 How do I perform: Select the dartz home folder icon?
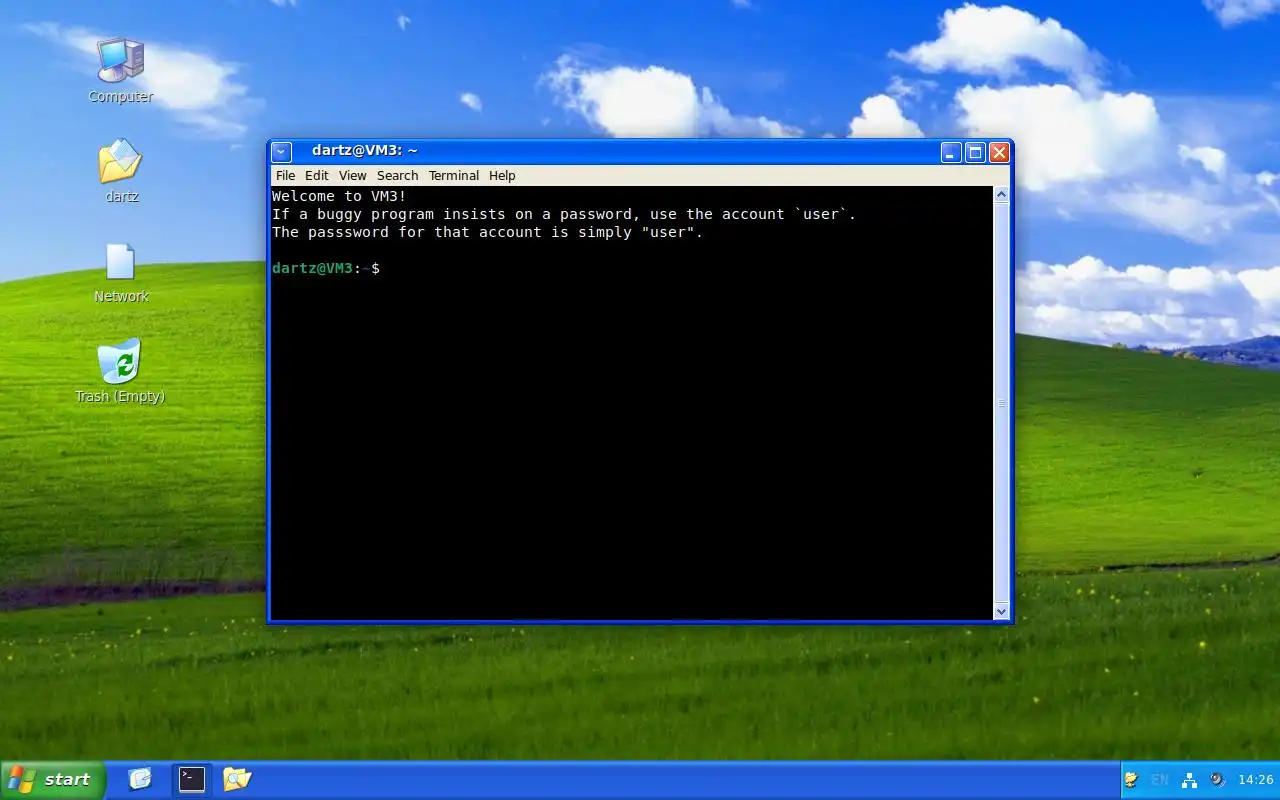121,171
